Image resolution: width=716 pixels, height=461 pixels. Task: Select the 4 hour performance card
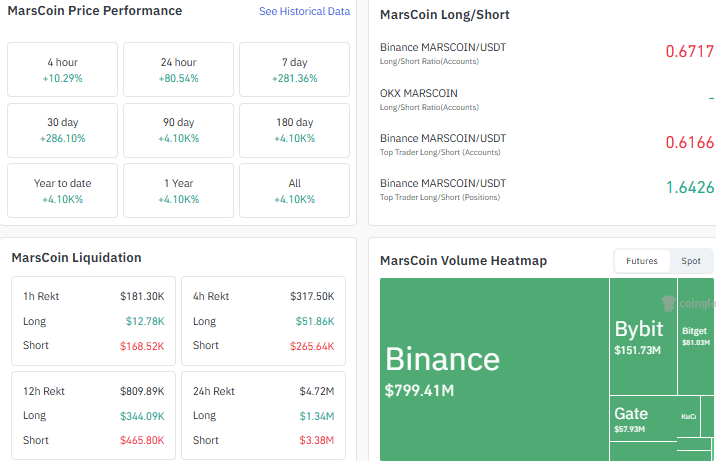point(63,69)
